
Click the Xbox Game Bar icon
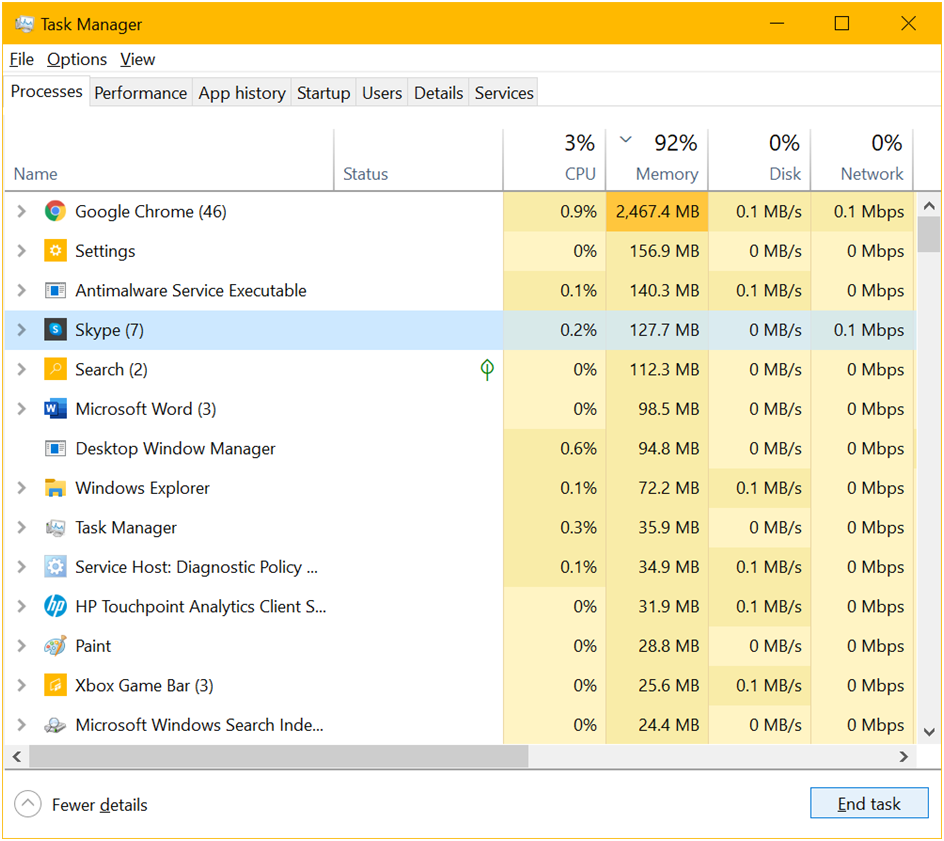pos(55,685)
